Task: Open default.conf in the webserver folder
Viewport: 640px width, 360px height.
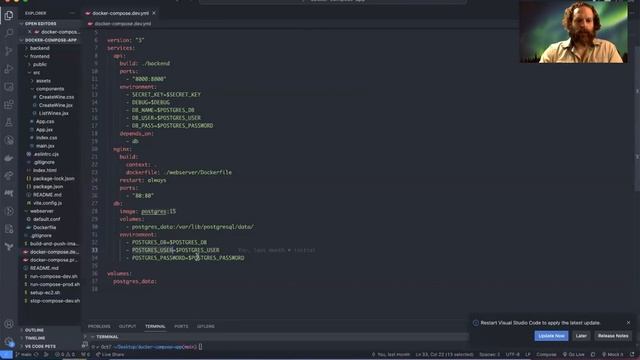Action: tap(47, 219)
